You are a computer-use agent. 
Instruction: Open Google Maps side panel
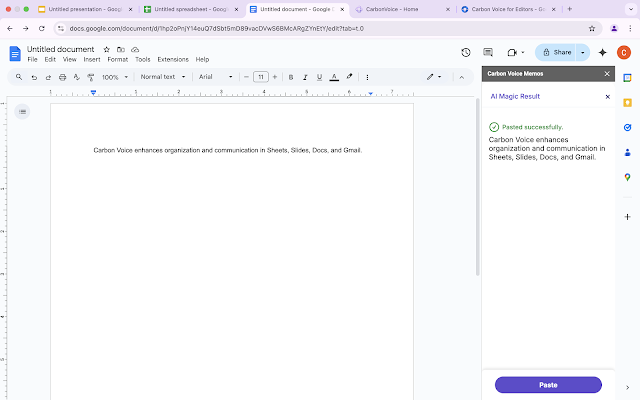(x=627, y=177)
